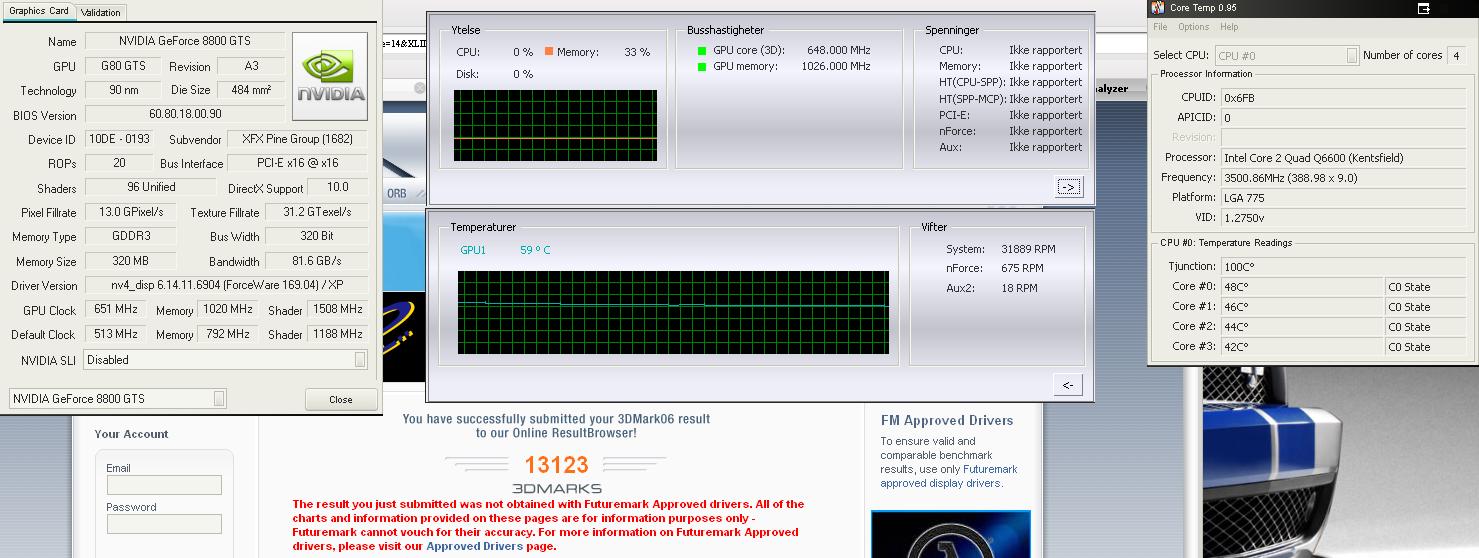This screenshot has width=1479, height=558.
Task: Click the Core #1 C0 State cell
Action: [1428, 307]
